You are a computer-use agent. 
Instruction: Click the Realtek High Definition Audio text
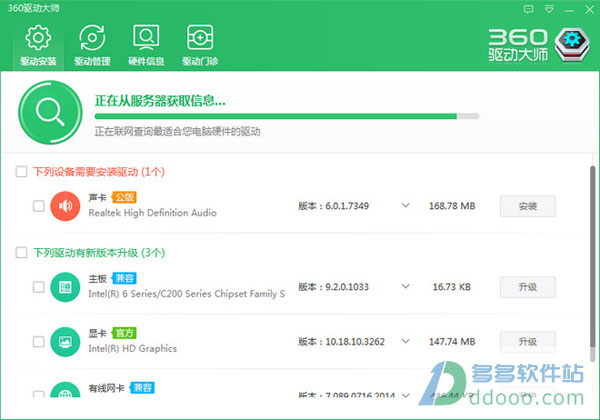coord(152,213)
